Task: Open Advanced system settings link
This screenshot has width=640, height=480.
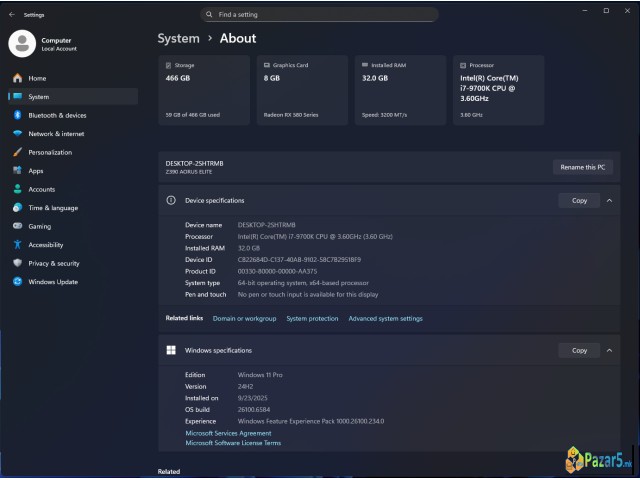Action: 385,318
